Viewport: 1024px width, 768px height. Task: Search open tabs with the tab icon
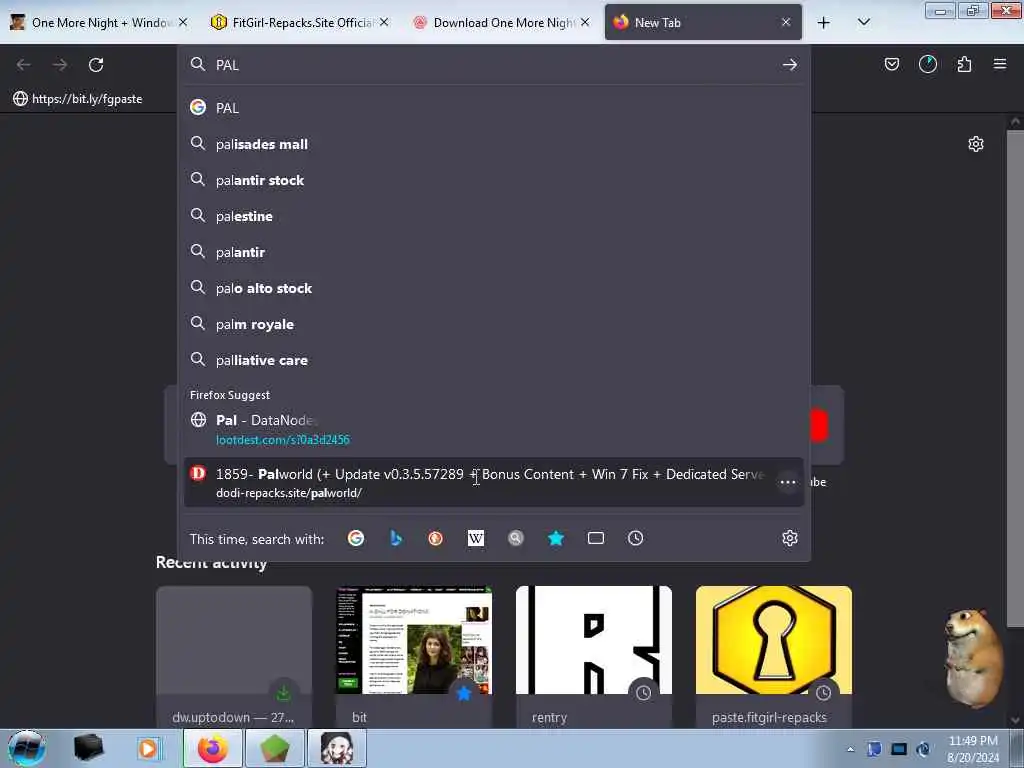click(x=596, y=538)
